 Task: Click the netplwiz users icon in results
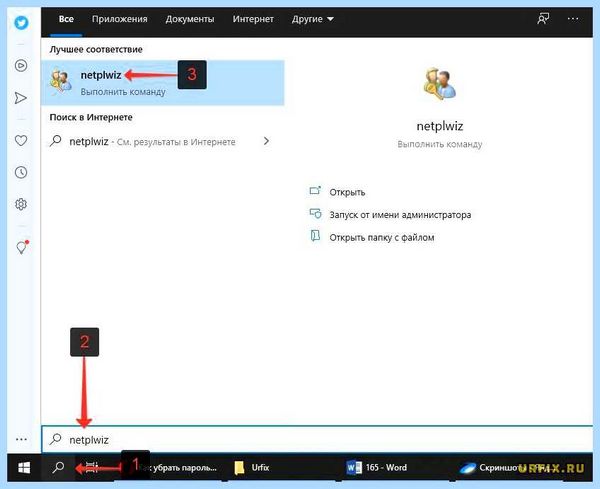pos(61,82)
